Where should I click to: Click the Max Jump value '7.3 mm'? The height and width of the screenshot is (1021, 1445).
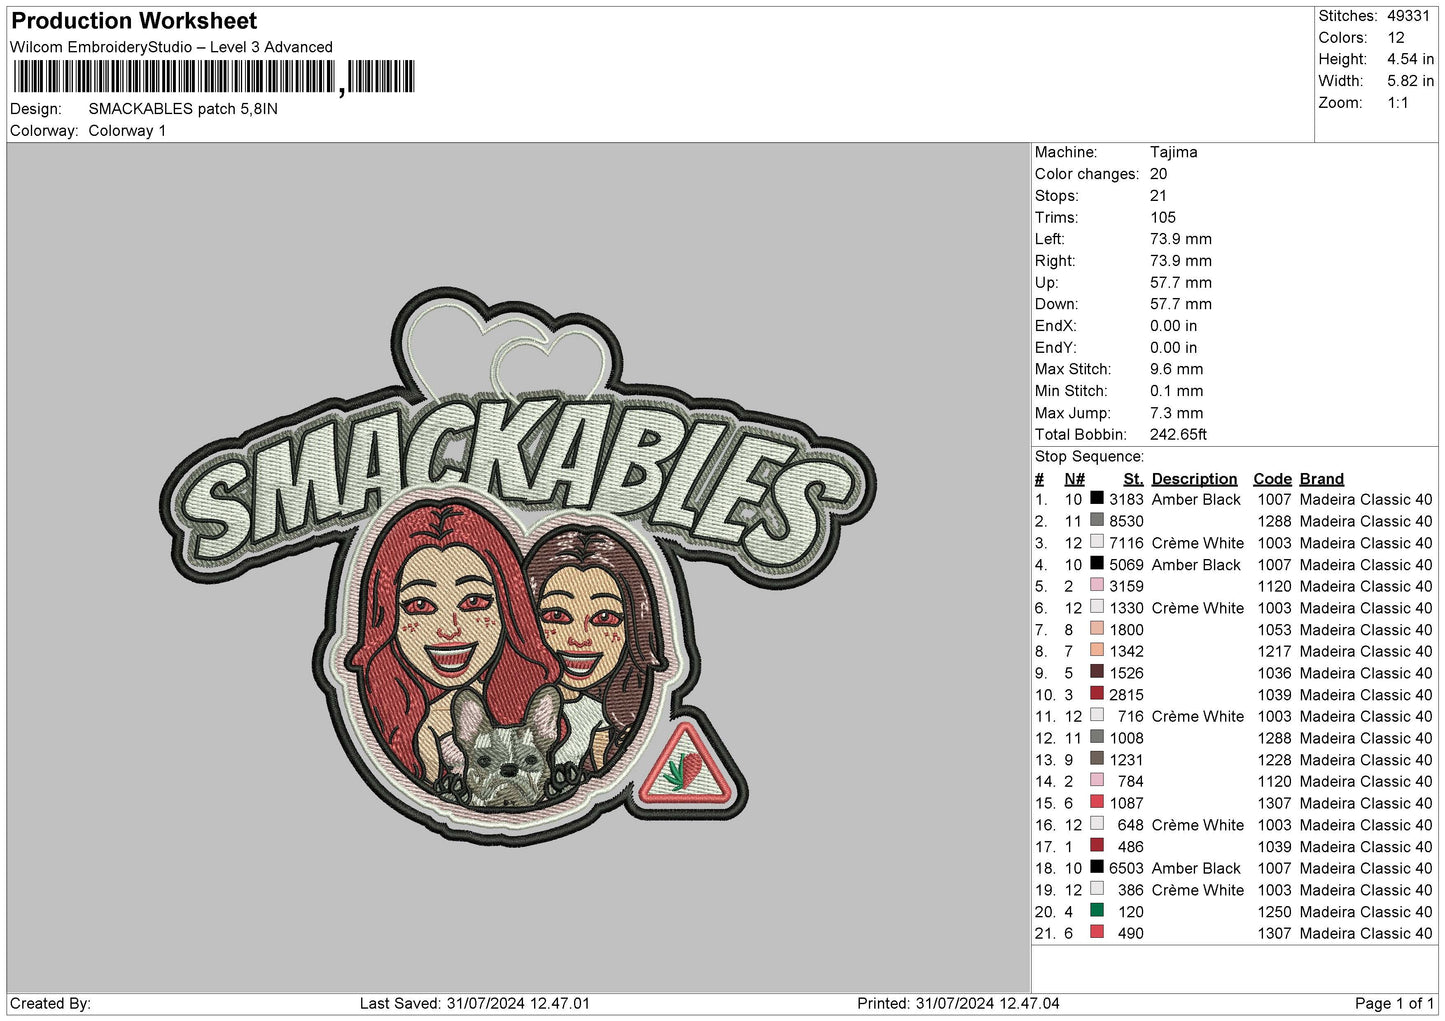click(1177, 413)
